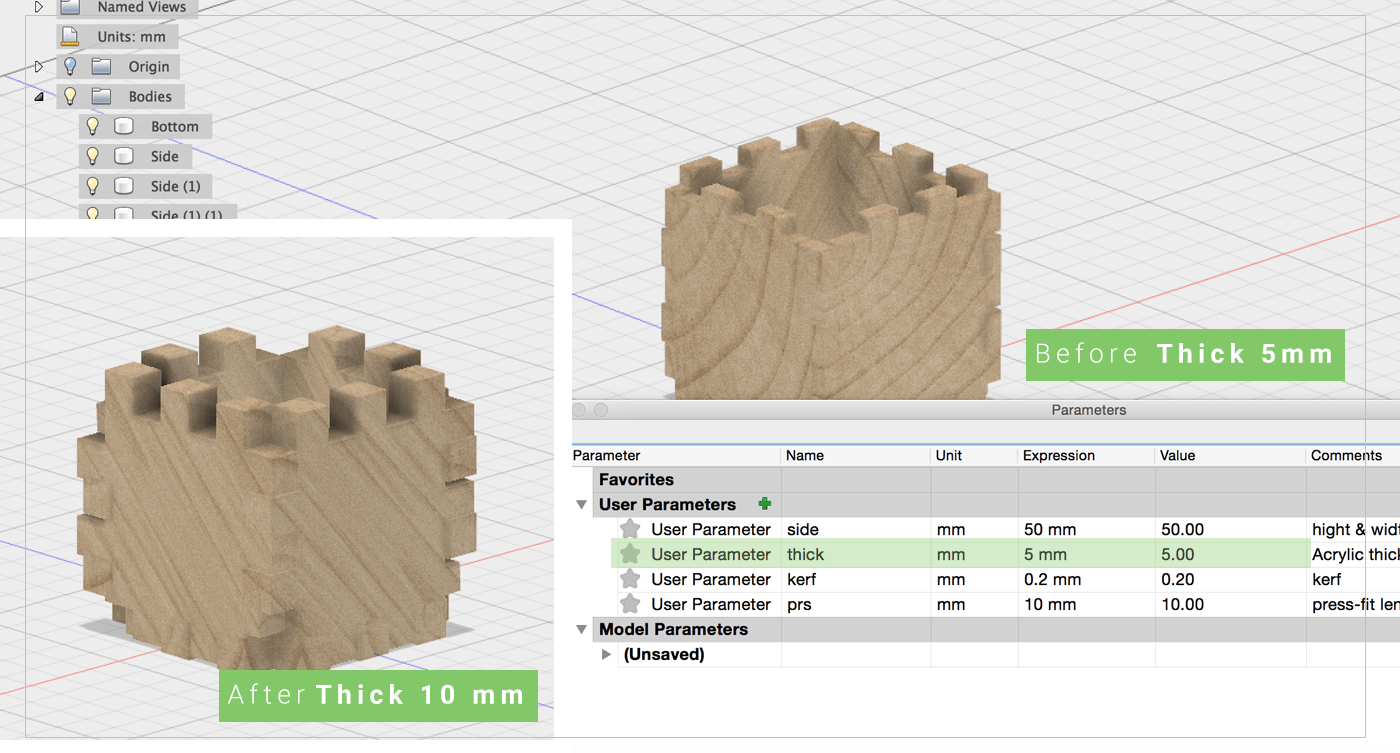The width and height of the screenshot is (1400, 753).
Task: Click the Parameters window title bar
Action: [x=986, y=410]
